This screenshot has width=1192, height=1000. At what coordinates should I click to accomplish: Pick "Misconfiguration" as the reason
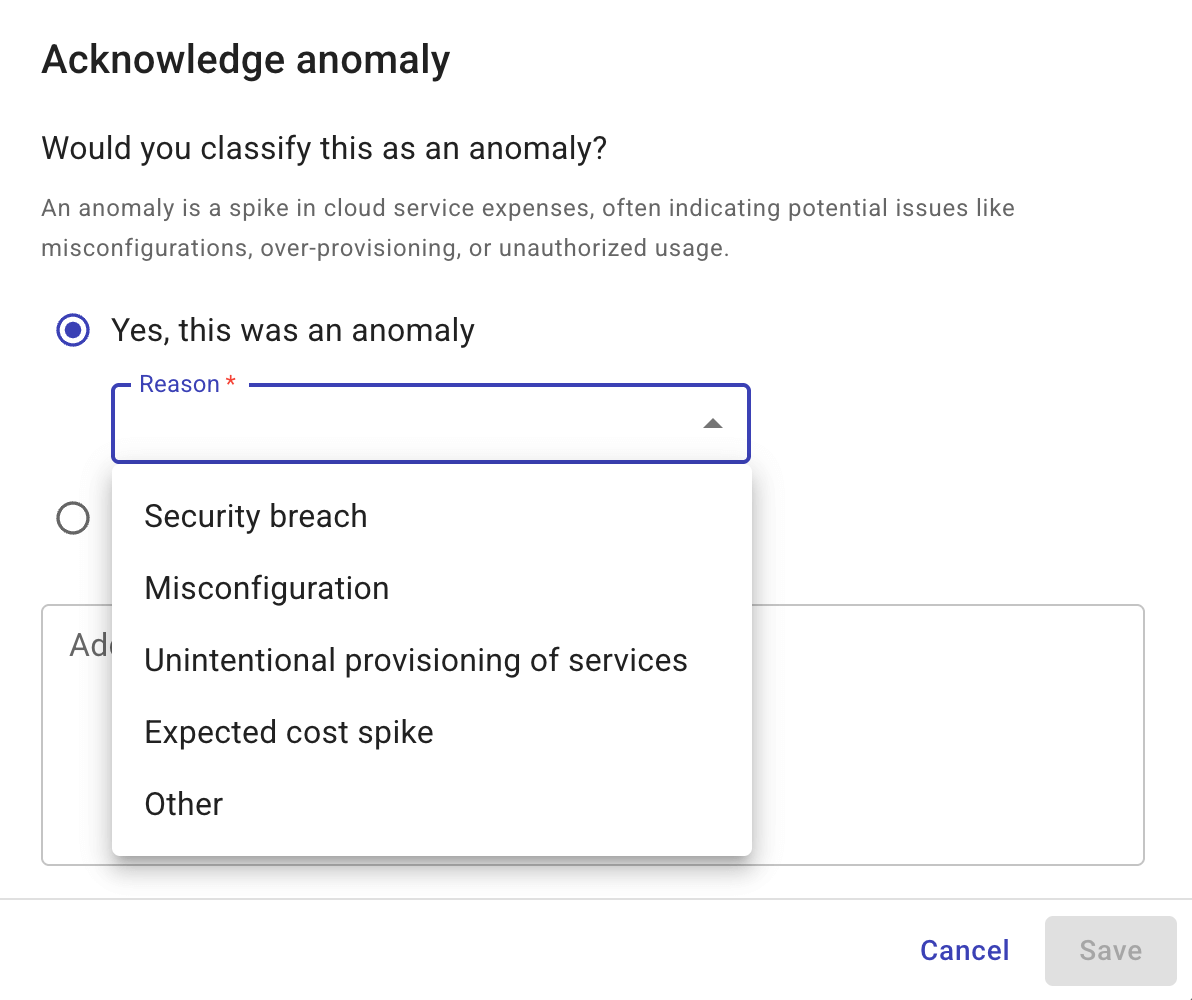pos(267,588)
